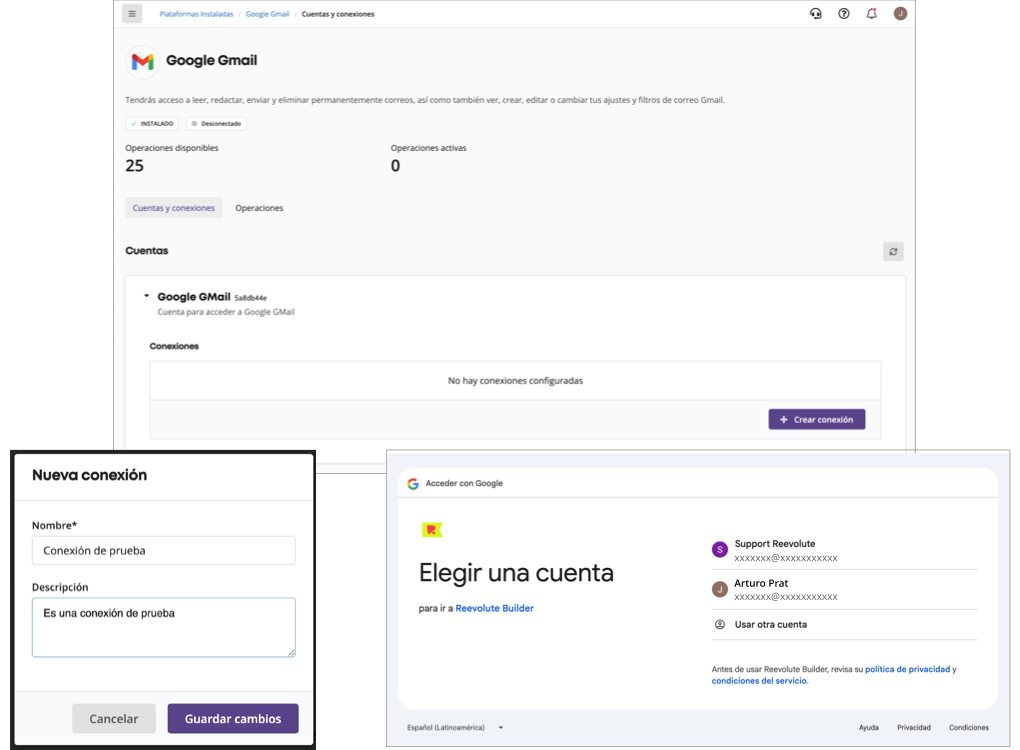
Task: Choose the Arturo Prat account
Action: point(844,589)
